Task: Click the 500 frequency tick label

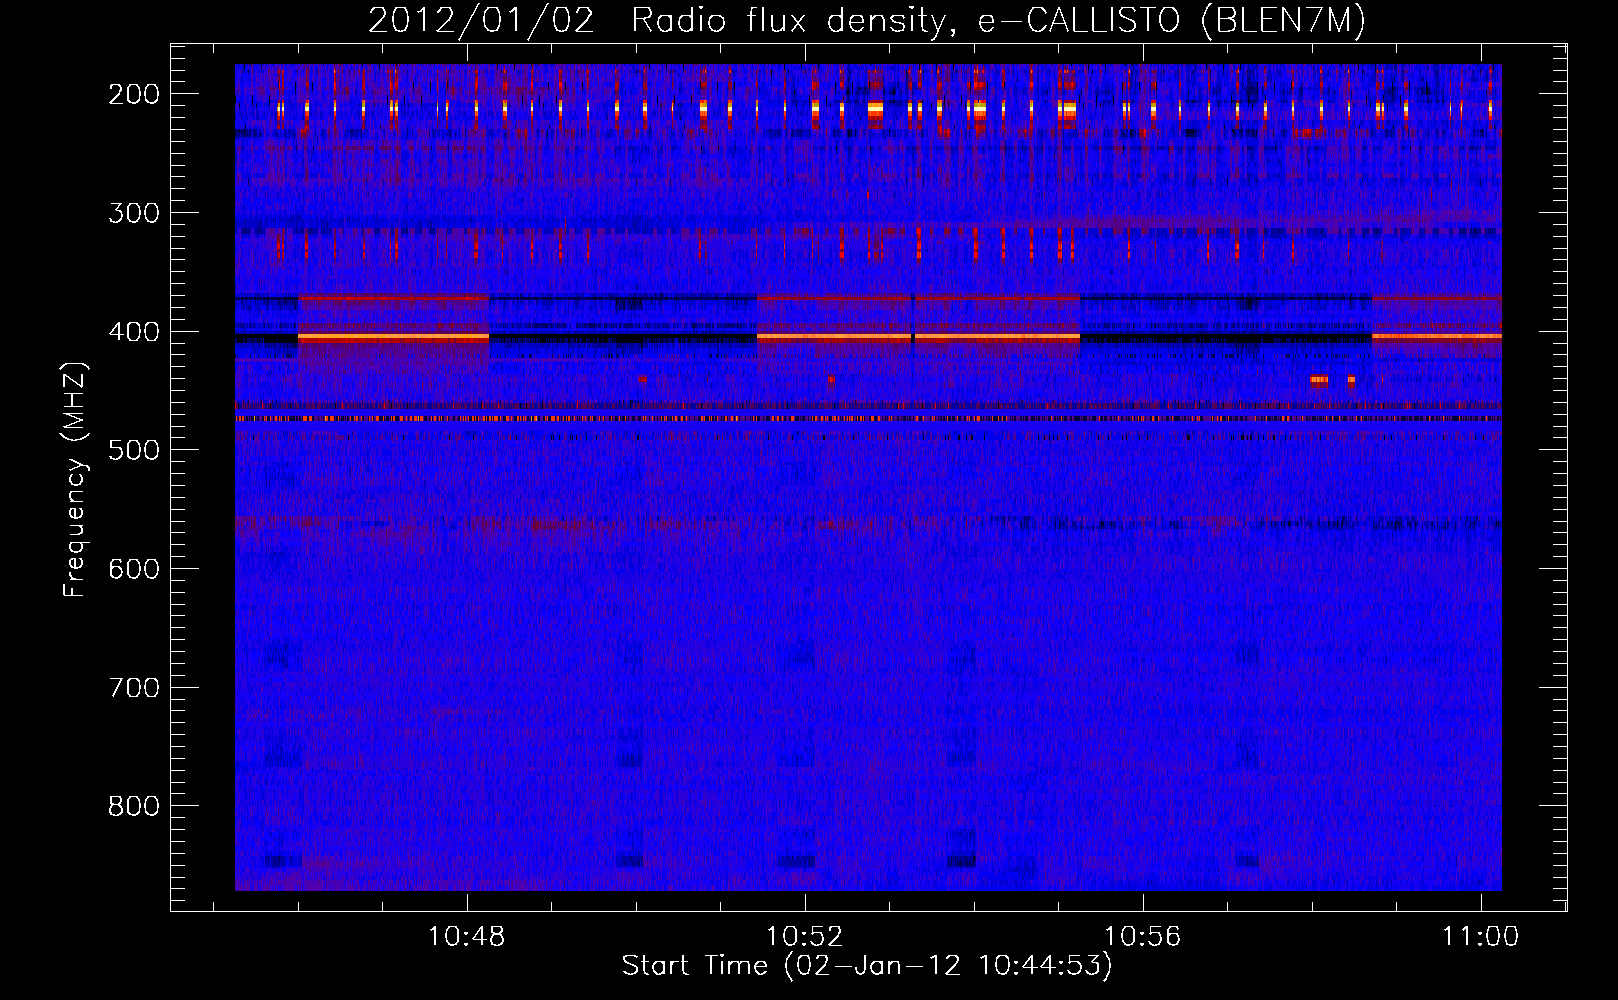Action: [134, 450]
